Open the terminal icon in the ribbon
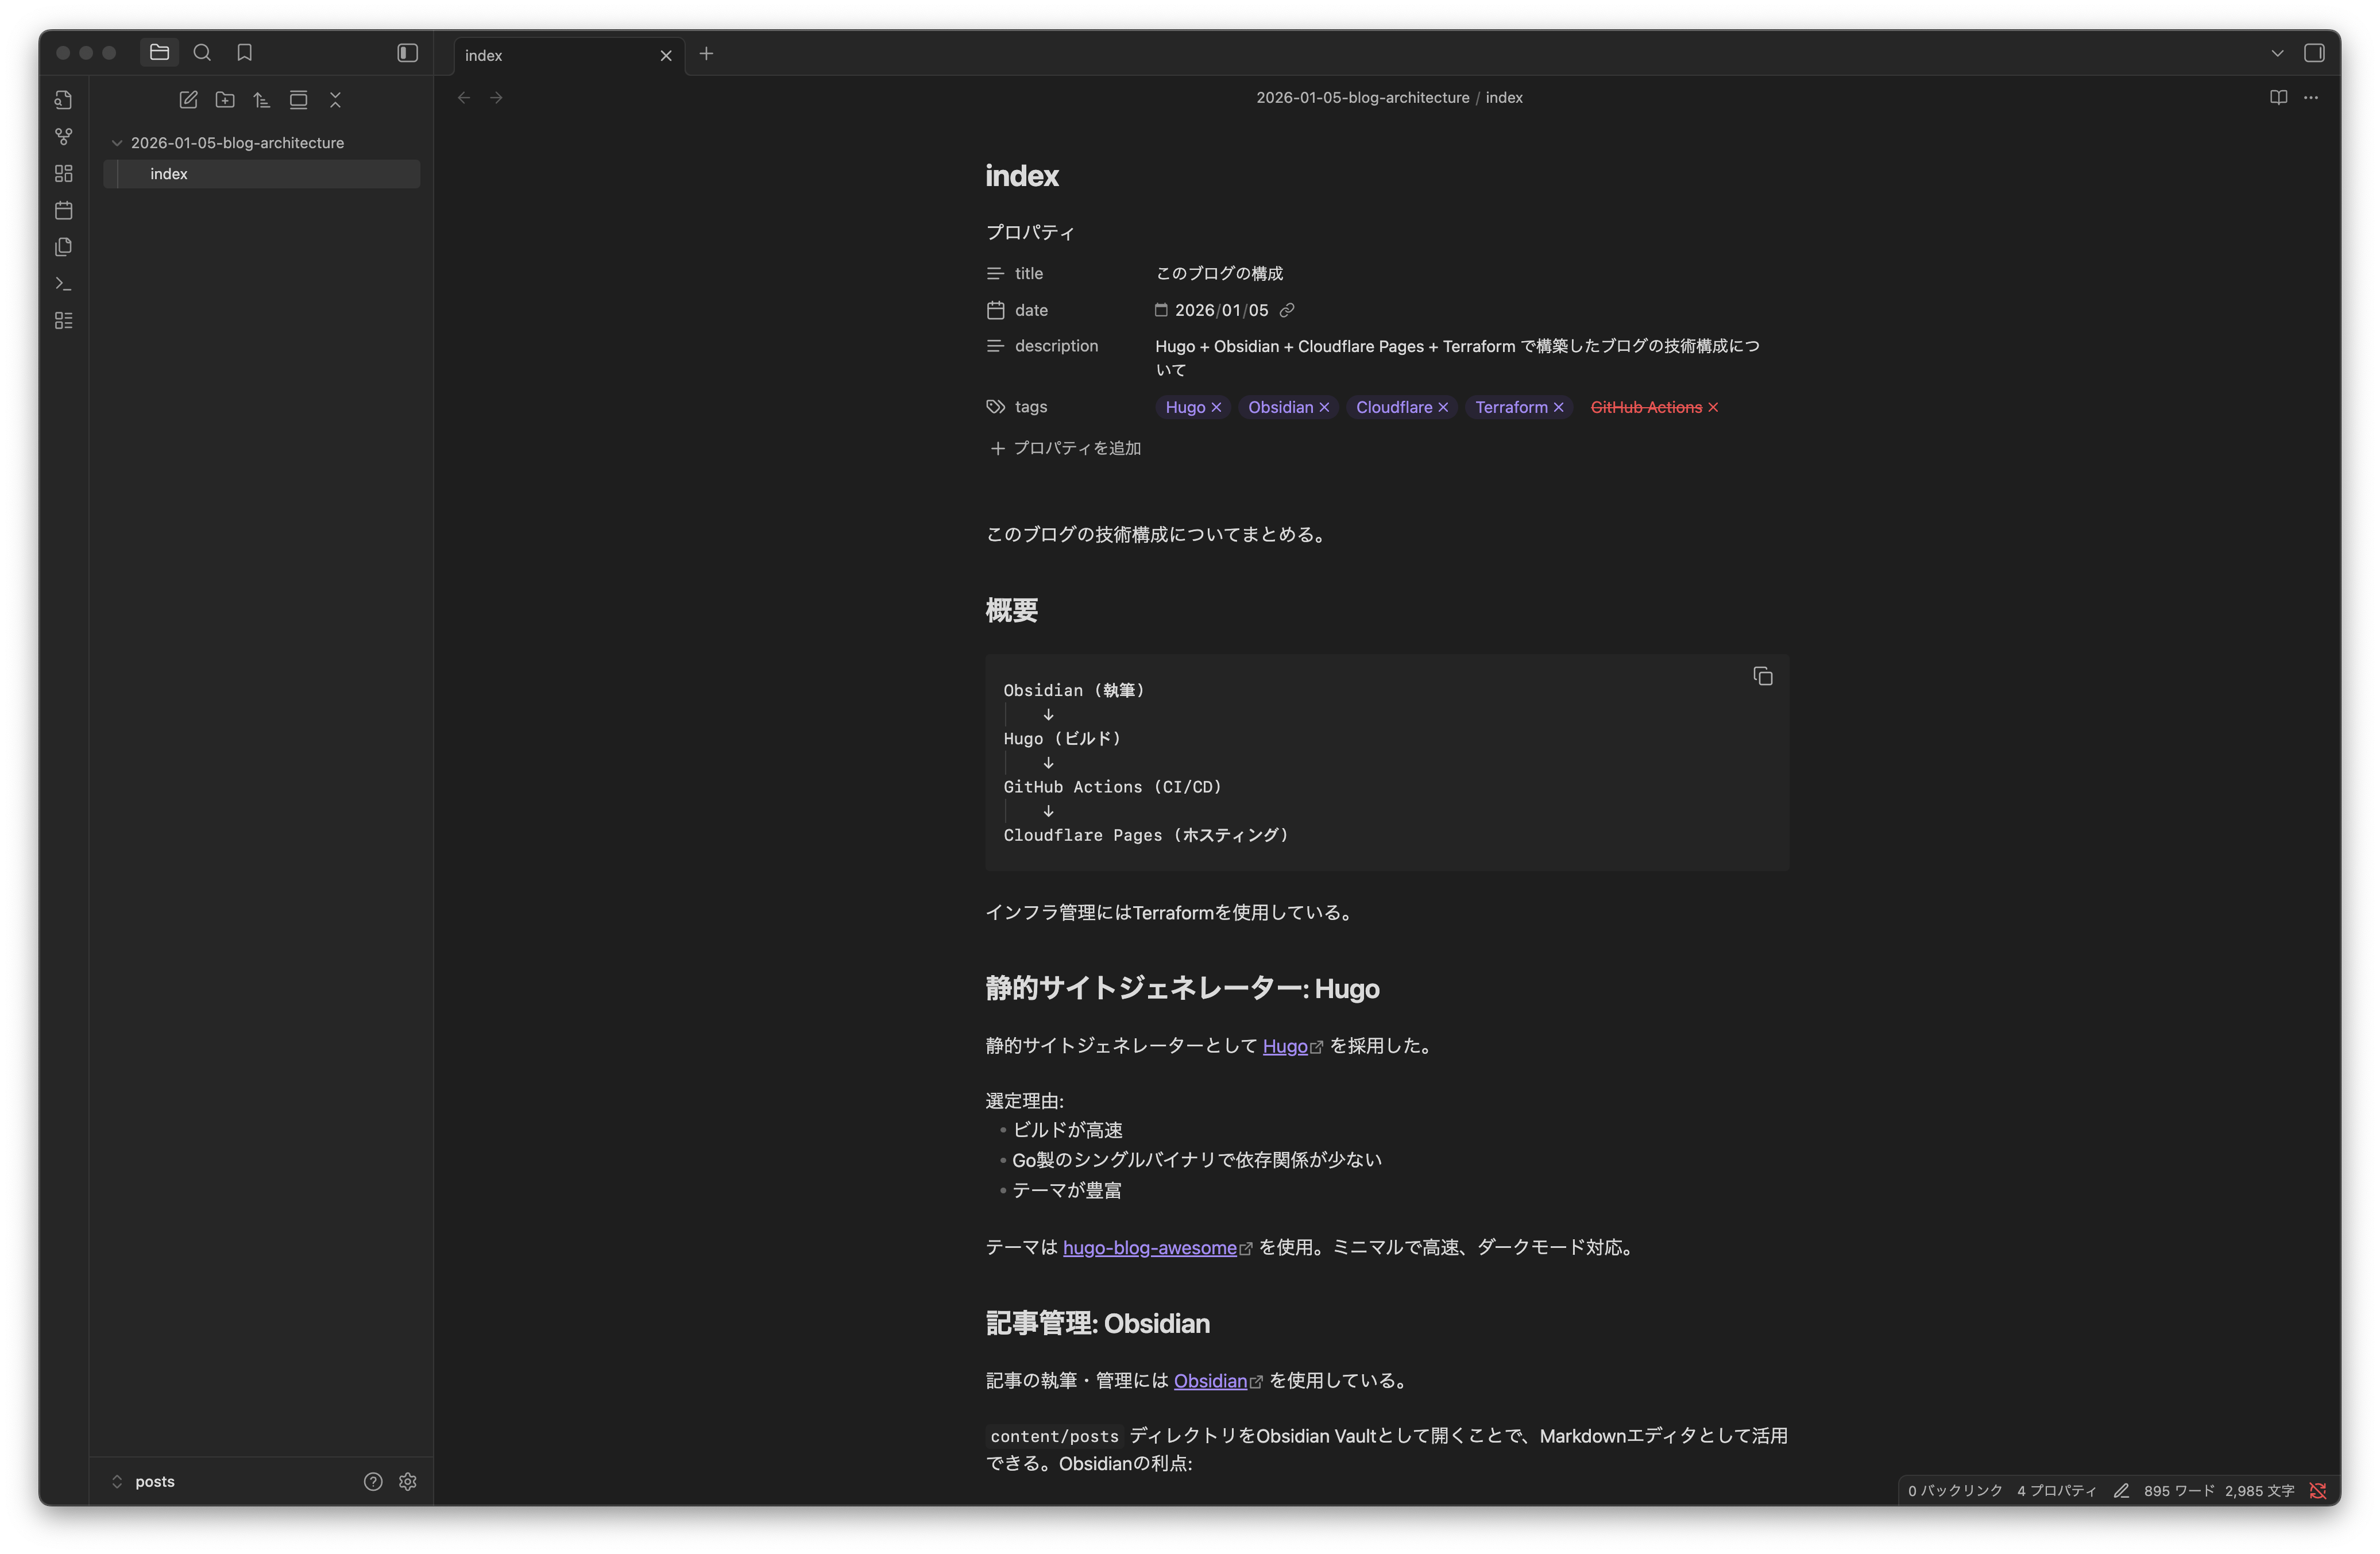The image size is (2380, 1554). 64,284
